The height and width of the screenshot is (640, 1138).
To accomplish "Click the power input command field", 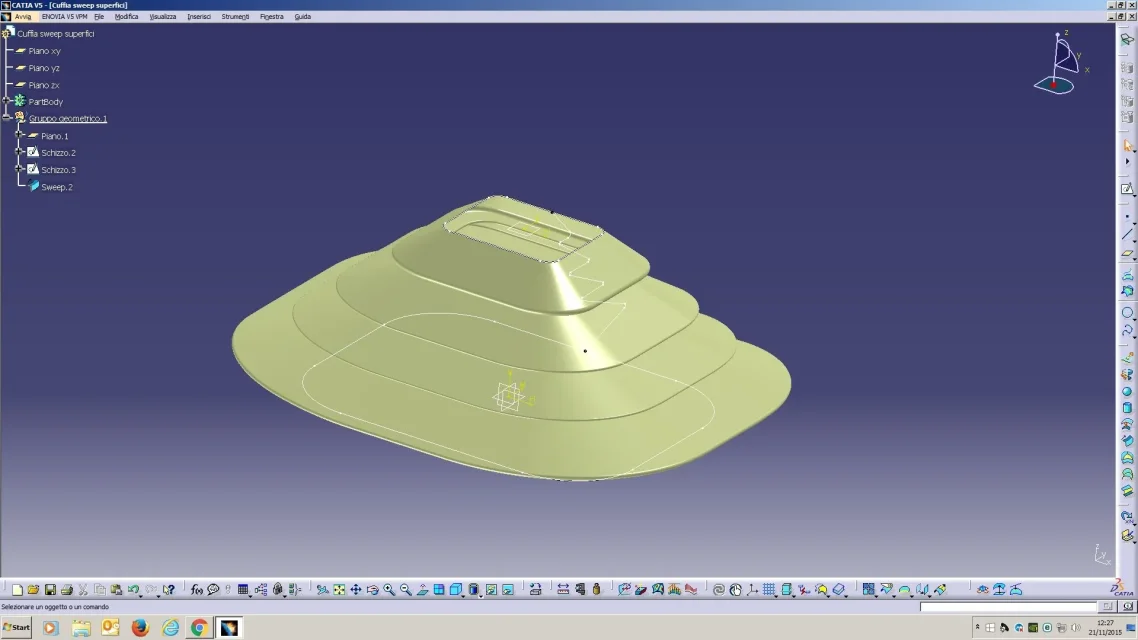I will point(1008,607).
